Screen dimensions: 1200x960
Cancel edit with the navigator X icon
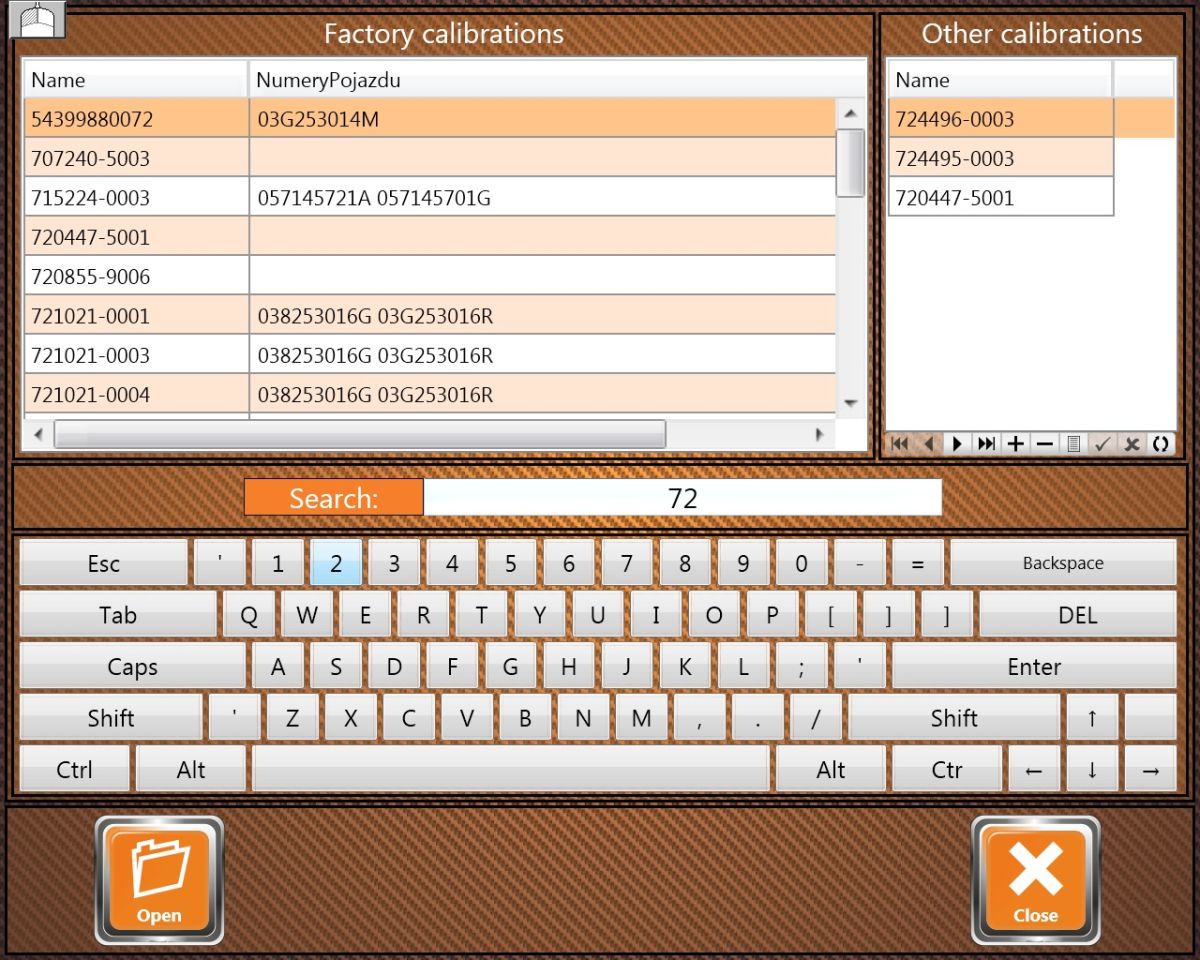(1131, 444)
